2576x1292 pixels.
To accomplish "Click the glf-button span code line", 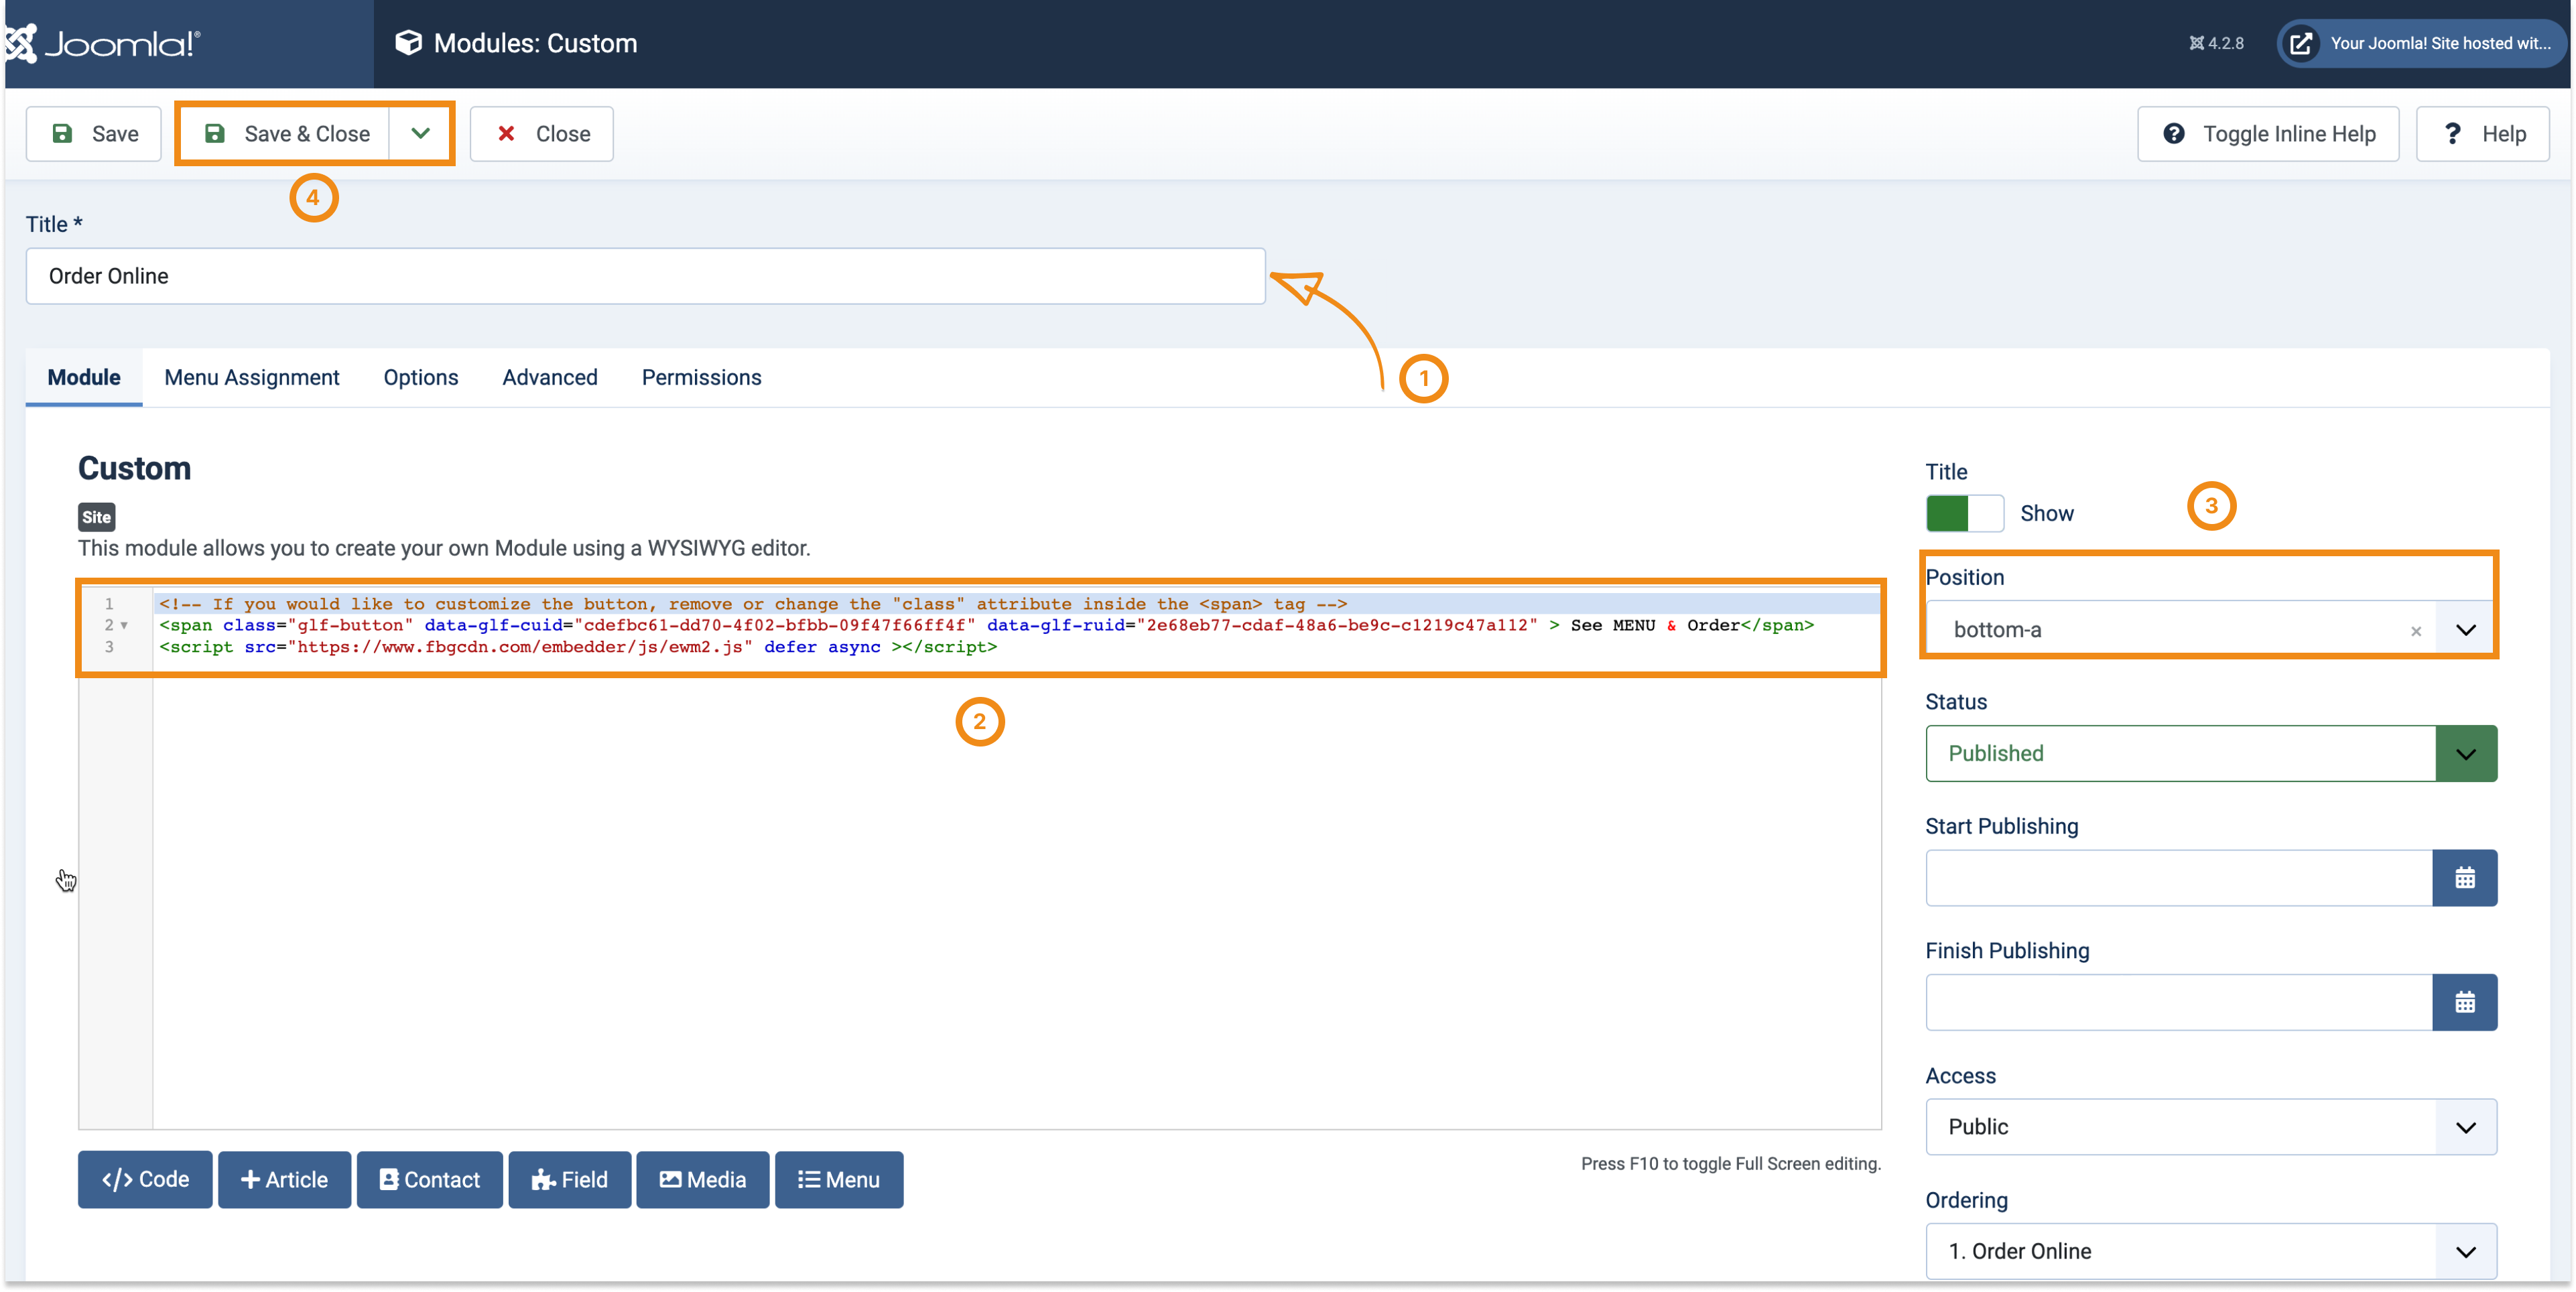I will (986, 626).
